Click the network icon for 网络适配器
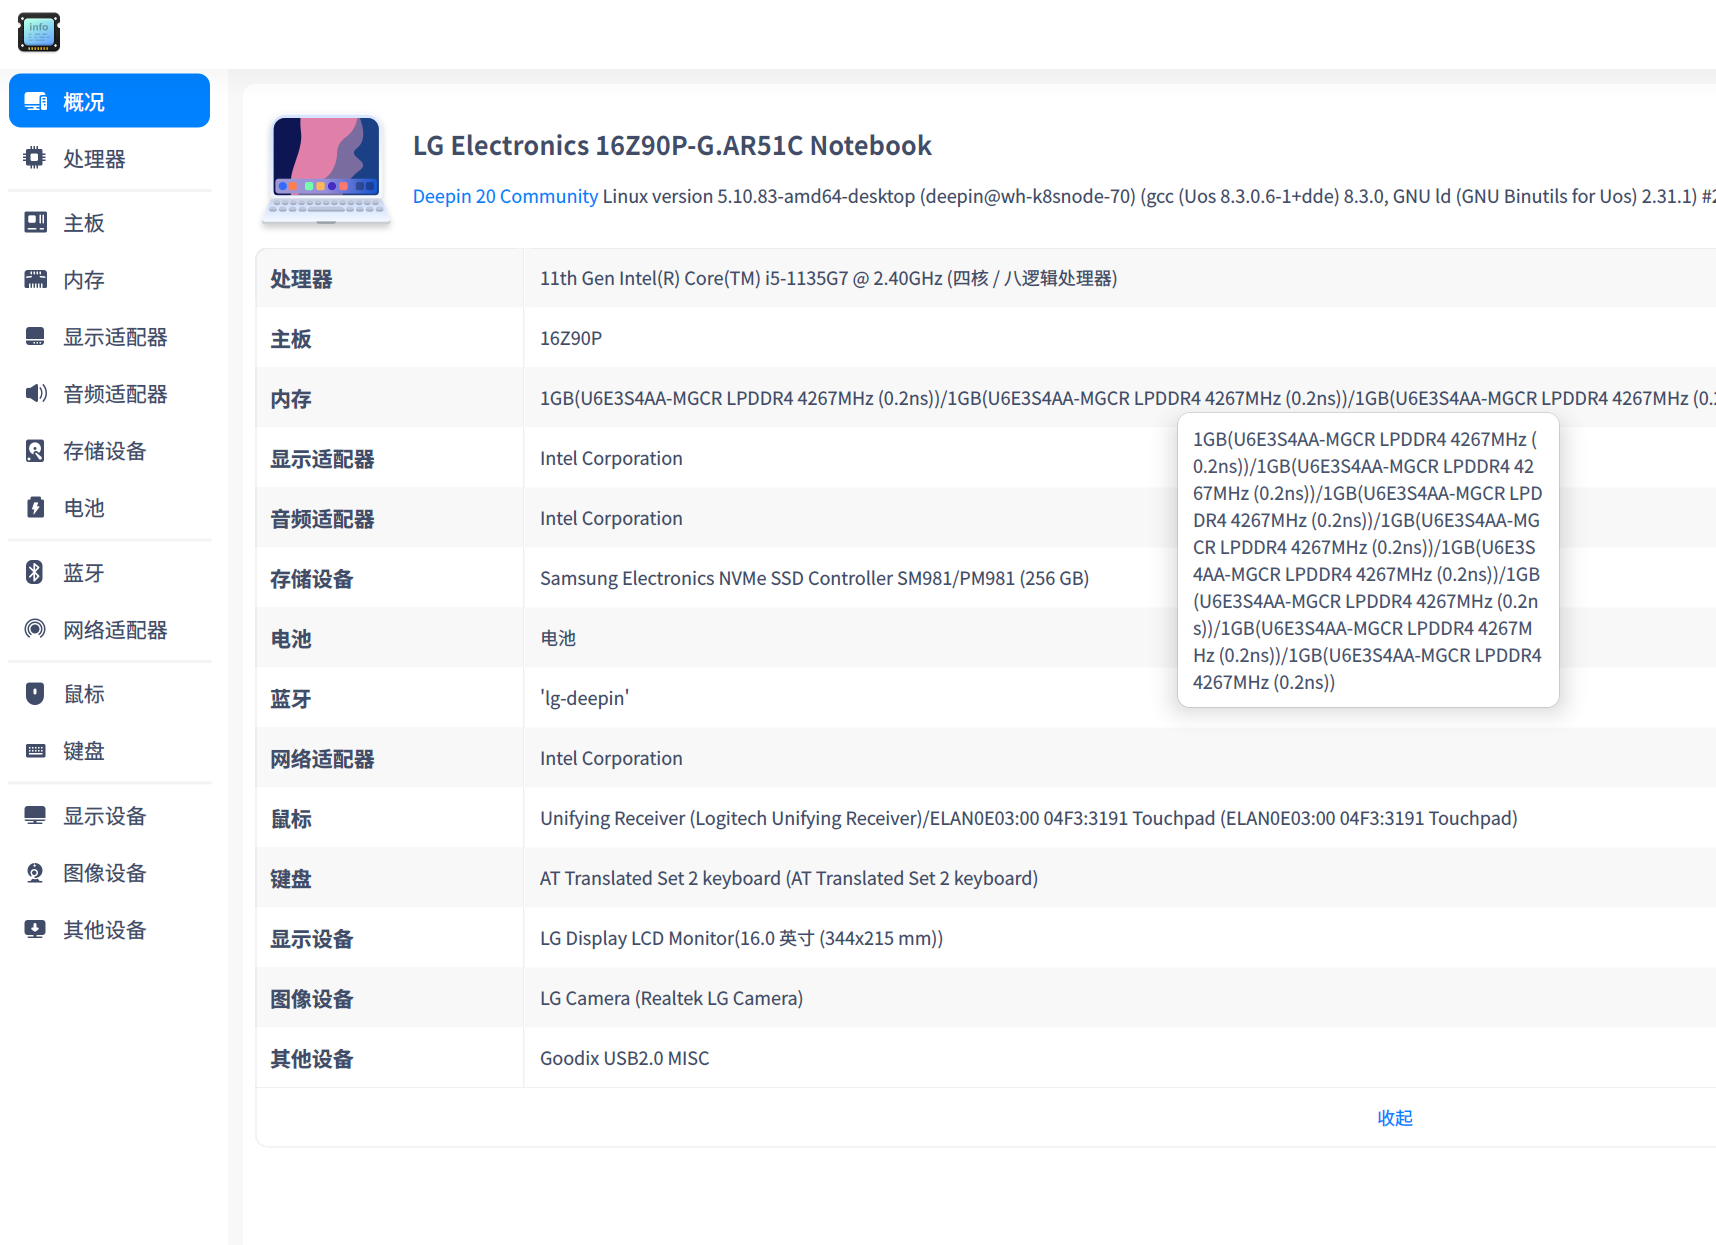Screen dimensions: 1716x1245 point(36,629)
